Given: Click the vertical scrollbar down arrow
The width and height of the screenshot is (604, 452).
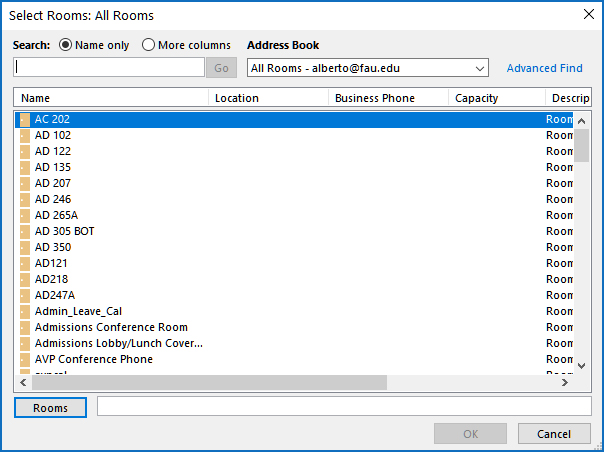Looking at the screenshot, I should [x=582, y=366].
